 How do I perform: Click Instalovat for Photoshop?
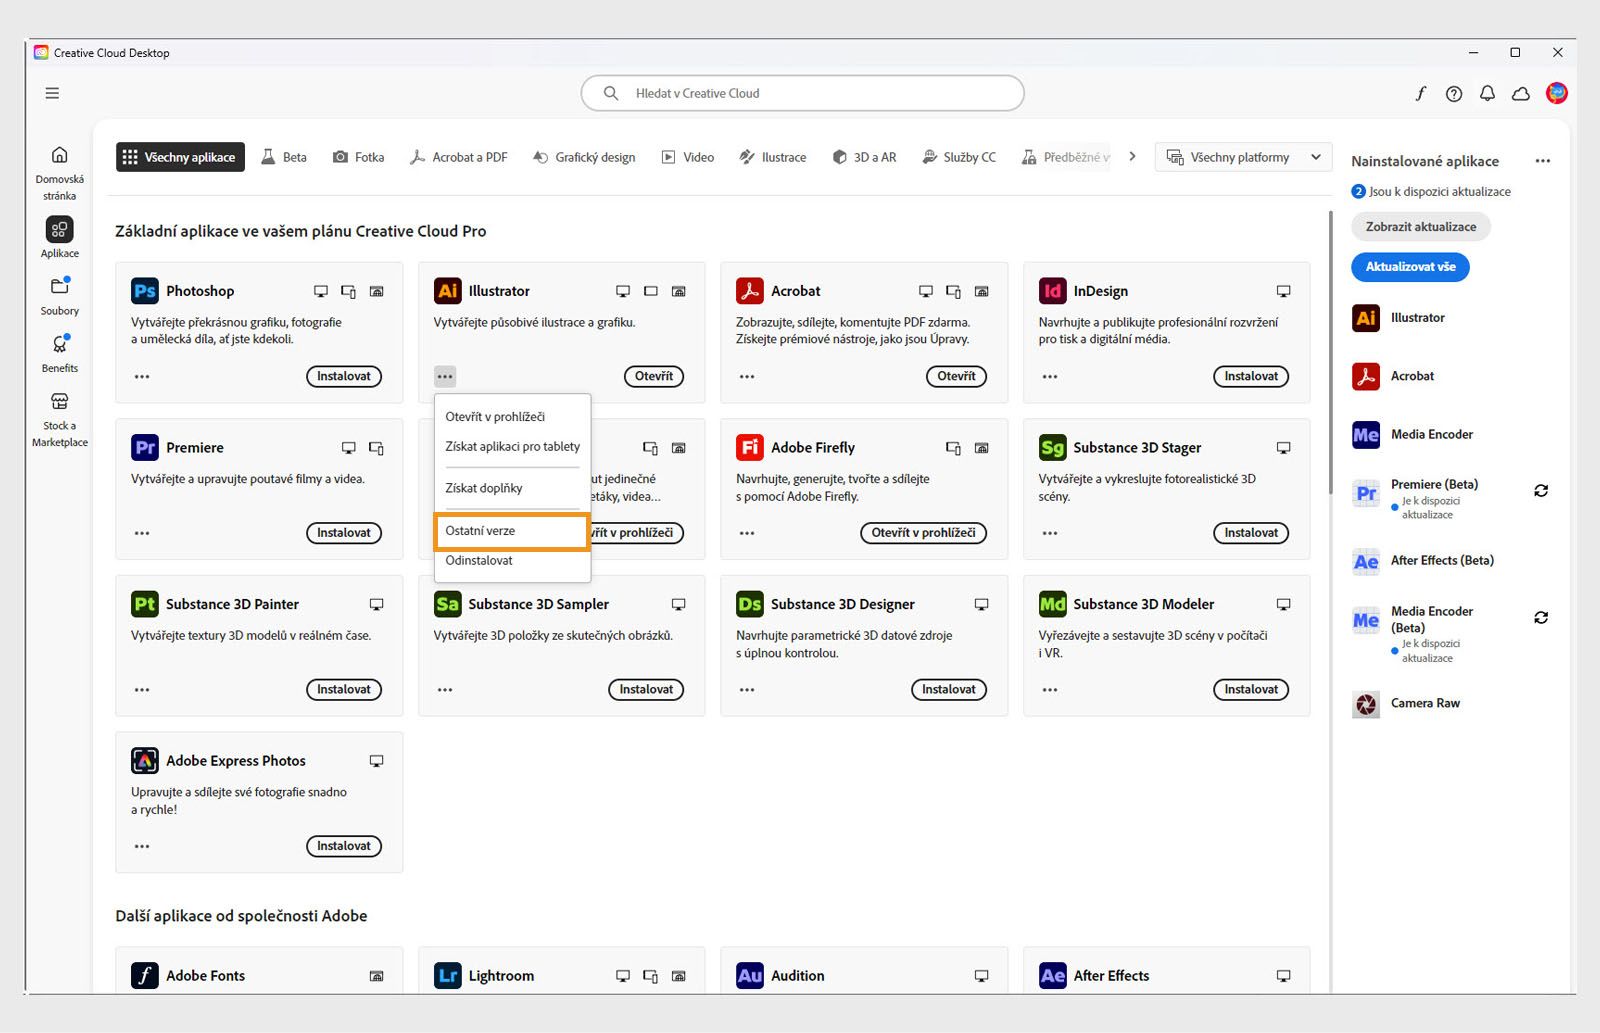point(344,377)
